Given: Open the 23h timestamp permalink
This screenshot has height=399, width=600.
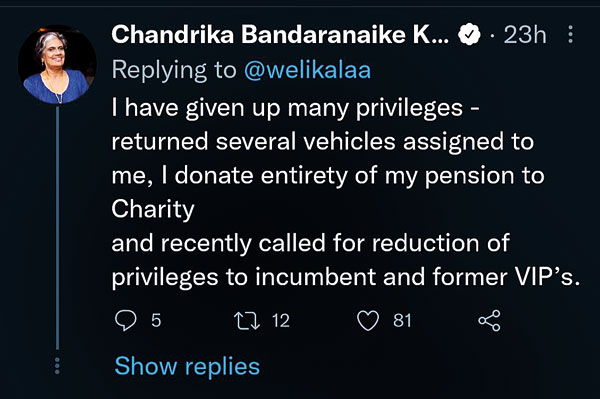Looking at the screenshot, I should (525, 35).
